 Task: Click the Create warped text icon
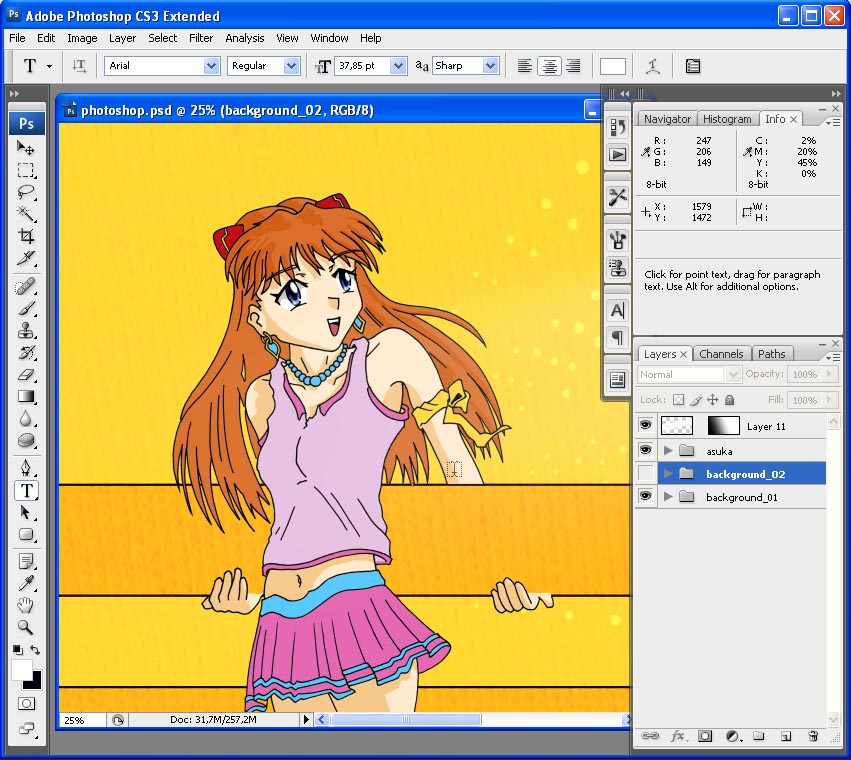tap(652, 66)
